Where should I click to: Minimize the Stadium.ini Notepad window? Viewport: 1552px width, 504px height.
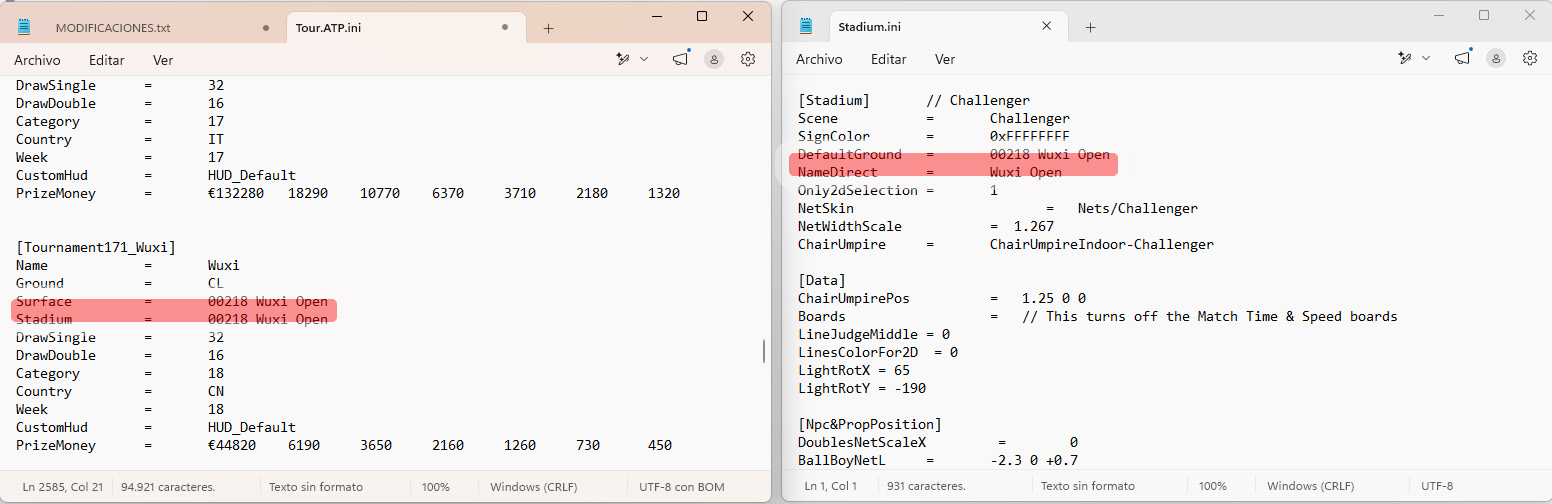[x=1438, y=16]
